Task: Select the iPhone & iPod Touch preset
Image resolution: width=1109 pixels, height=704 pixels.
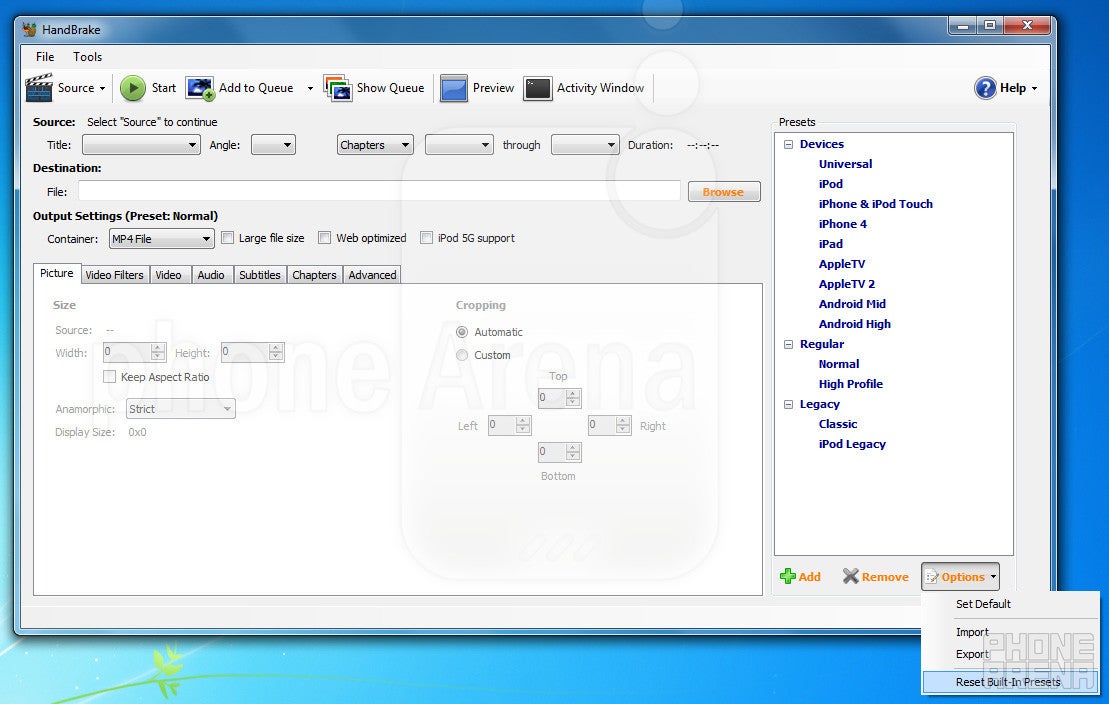Action: tap(876, 204)
